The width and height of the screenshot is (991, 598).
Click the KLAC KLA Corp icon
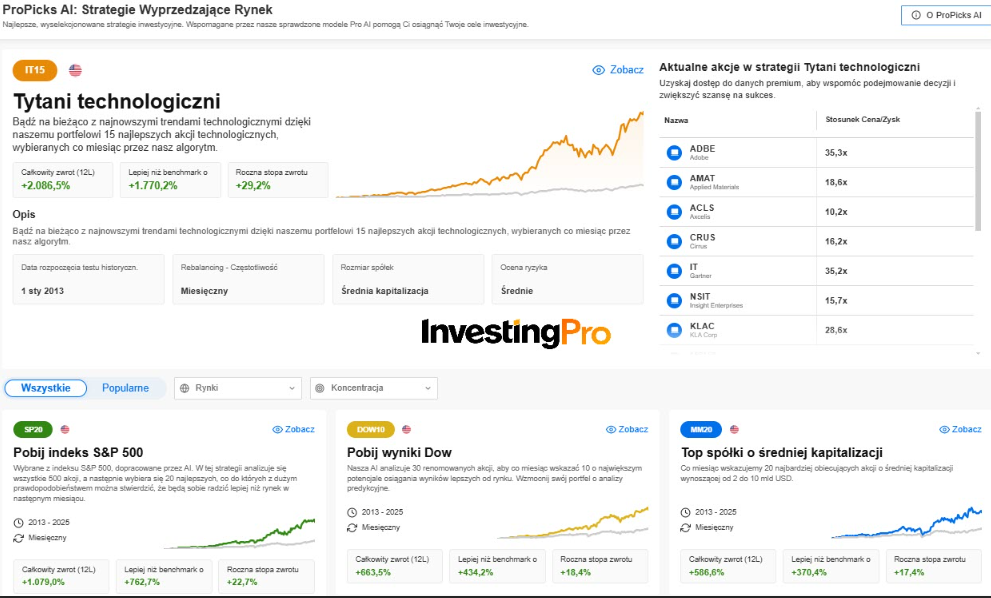pos(674,330)
